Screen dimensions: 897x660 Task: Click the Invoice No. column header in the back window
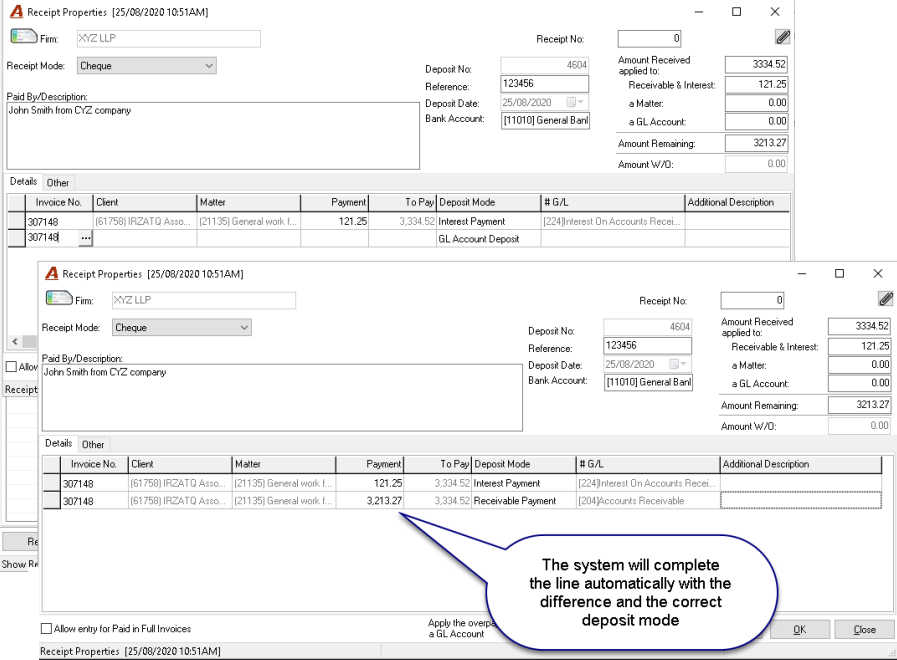coord(59,202)
